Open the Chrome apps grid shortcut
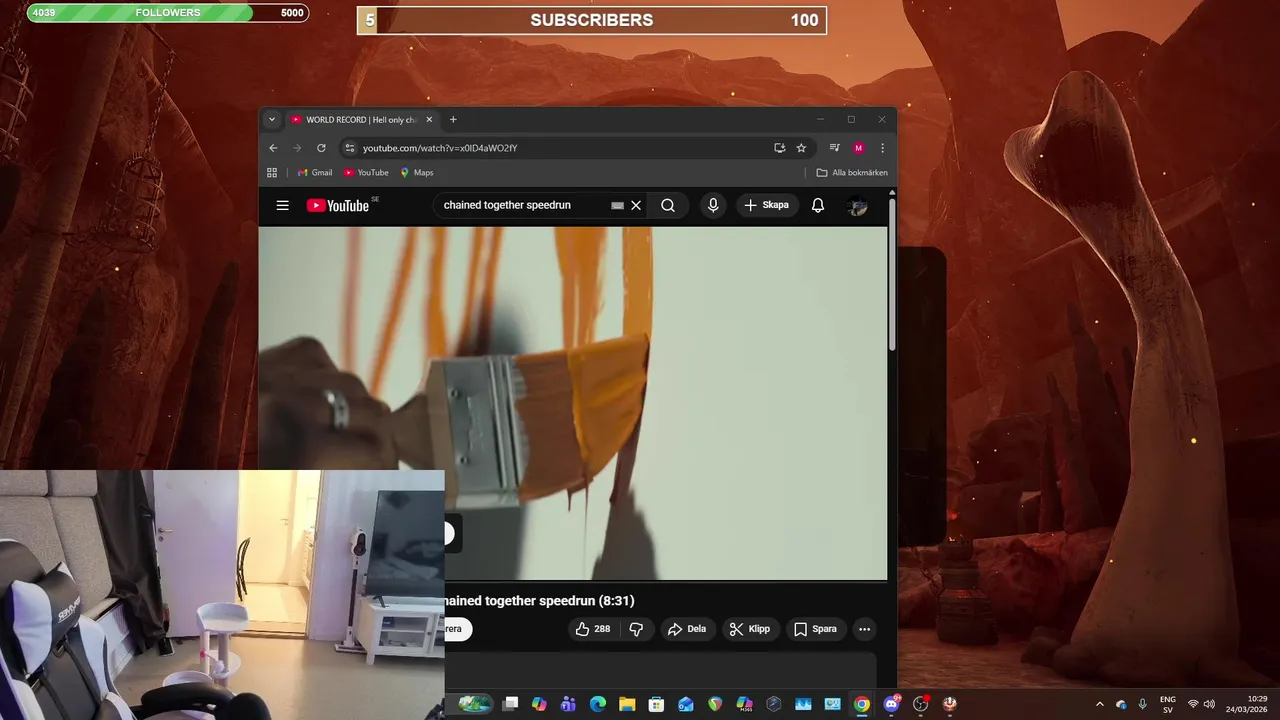Image resolution: width=1280 pixels, height=720 pixels. coord(272,173)
